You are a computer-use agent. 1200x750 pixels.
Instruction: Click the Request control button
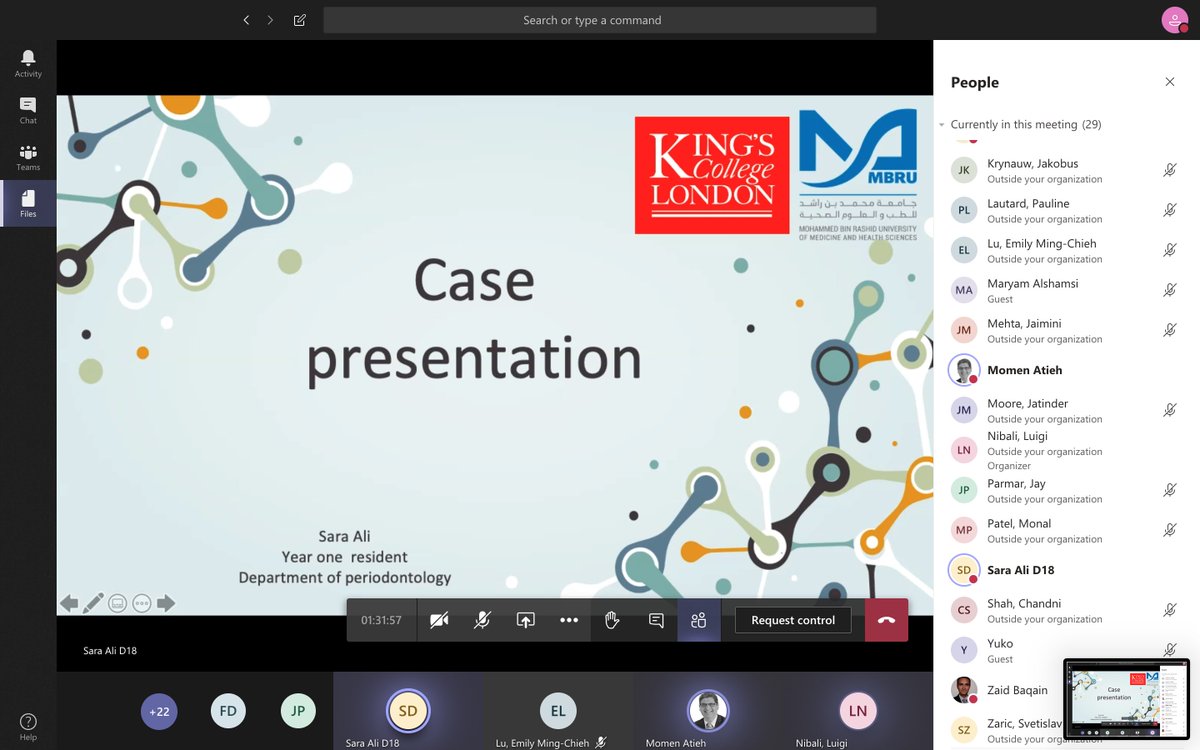(793, 620)
